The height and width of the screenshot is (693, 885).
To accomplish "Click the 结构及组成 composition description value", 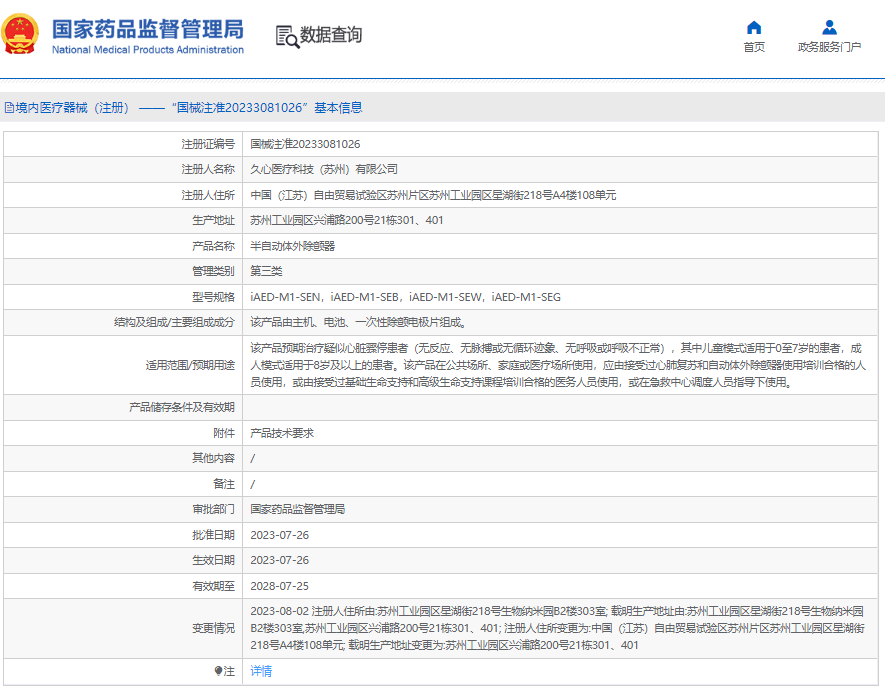I will (x=358, y=322).
